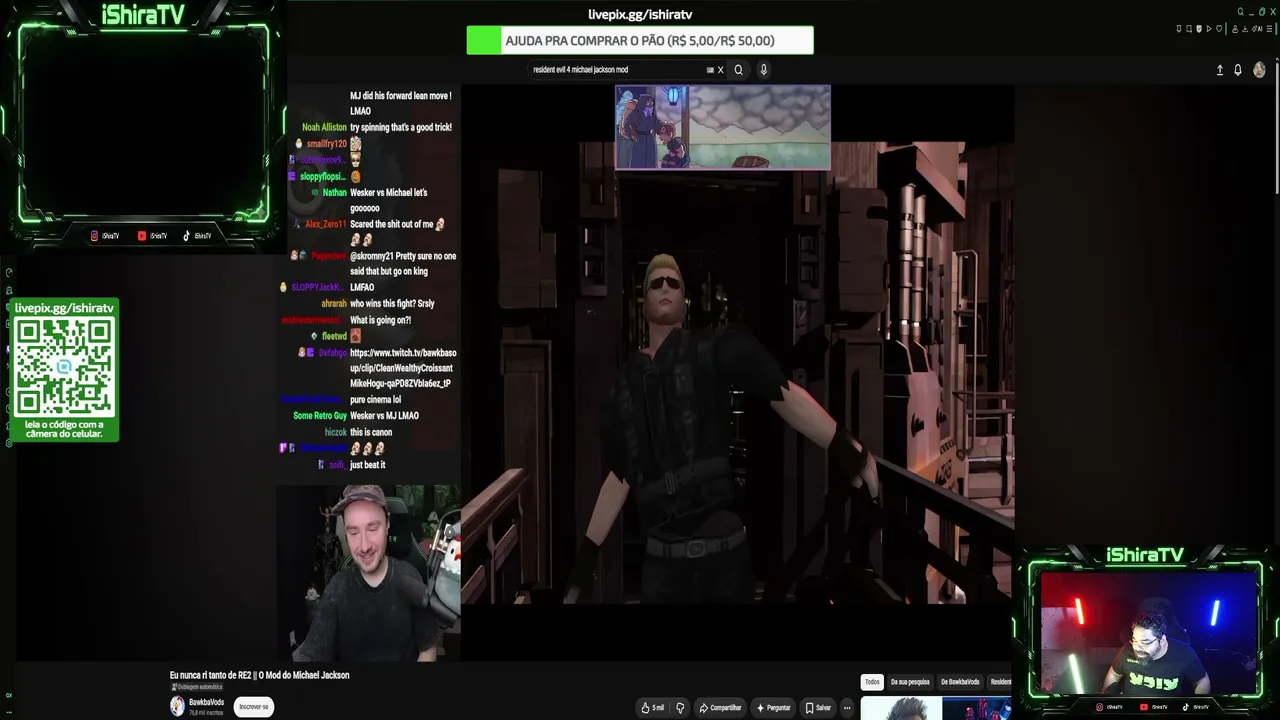Click the browser play-triangle icon

[1209, 29]
